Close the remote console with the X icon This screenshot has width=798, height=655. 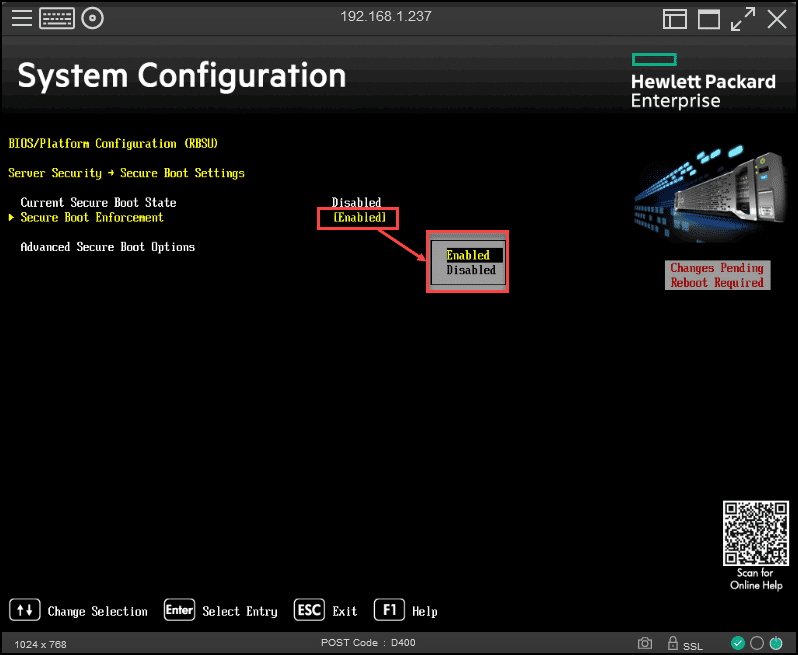click(x=777, y=19)
